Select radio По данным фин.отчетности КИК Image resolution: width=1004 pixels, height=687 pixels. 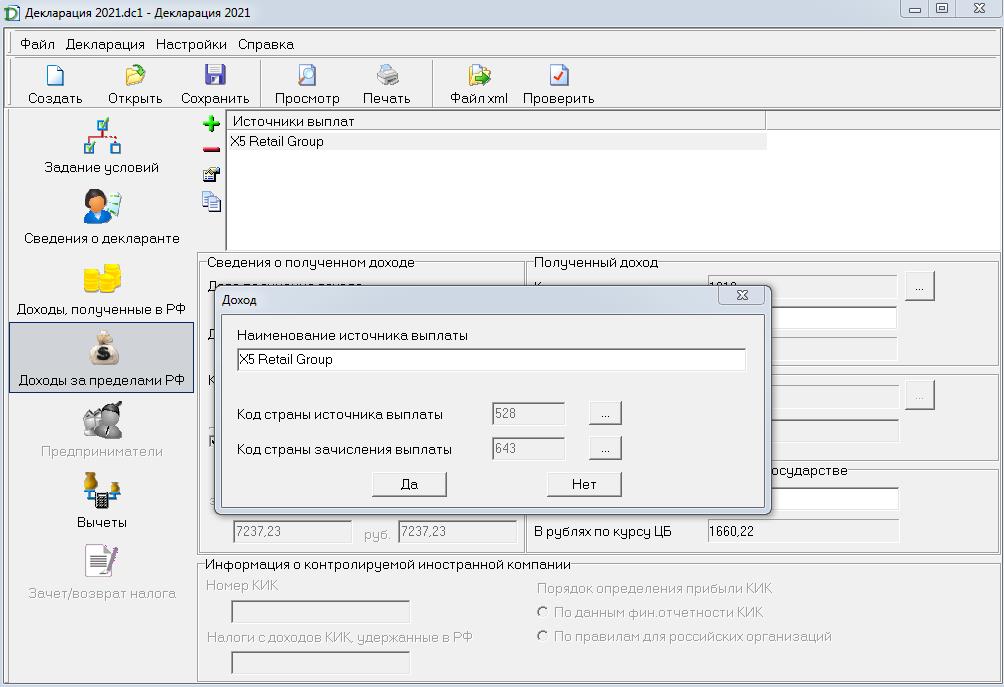(543, 612)
